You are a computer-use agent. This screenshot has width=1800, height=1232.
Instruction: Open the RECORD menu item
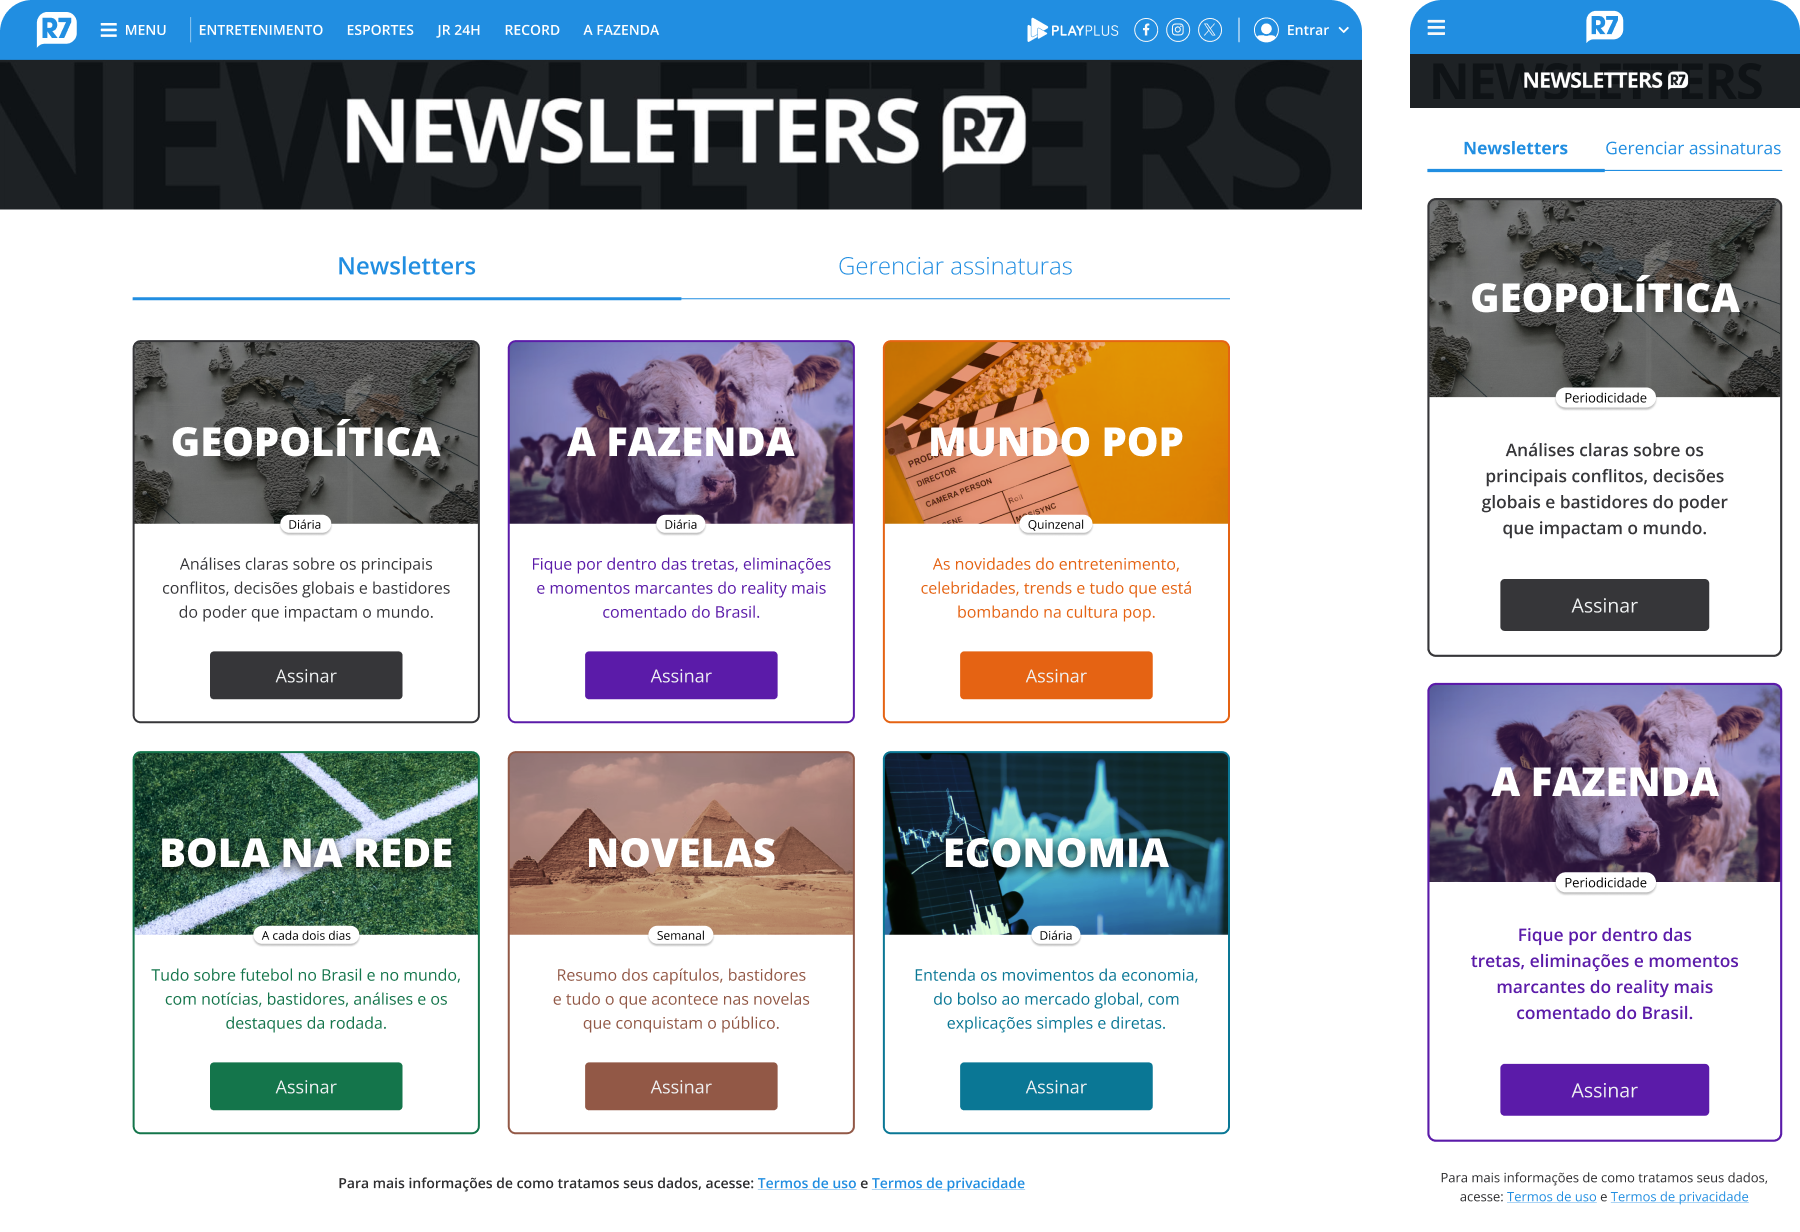pyautogui.click(x=532, y=30)
